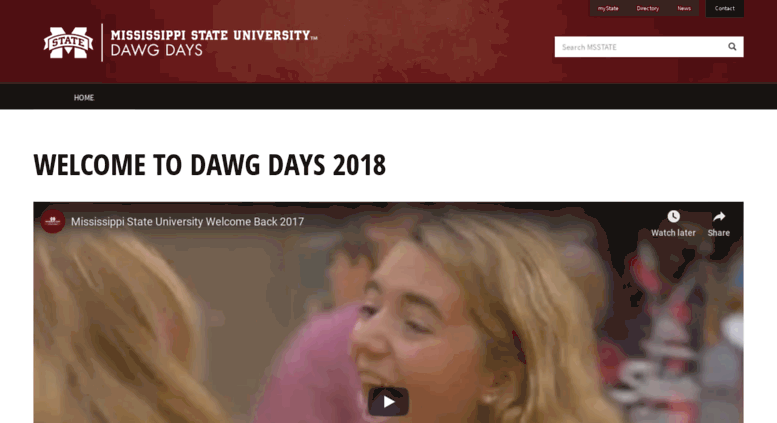
Task: Click the Share arrow icon
Action: click(x=719, y=216)
